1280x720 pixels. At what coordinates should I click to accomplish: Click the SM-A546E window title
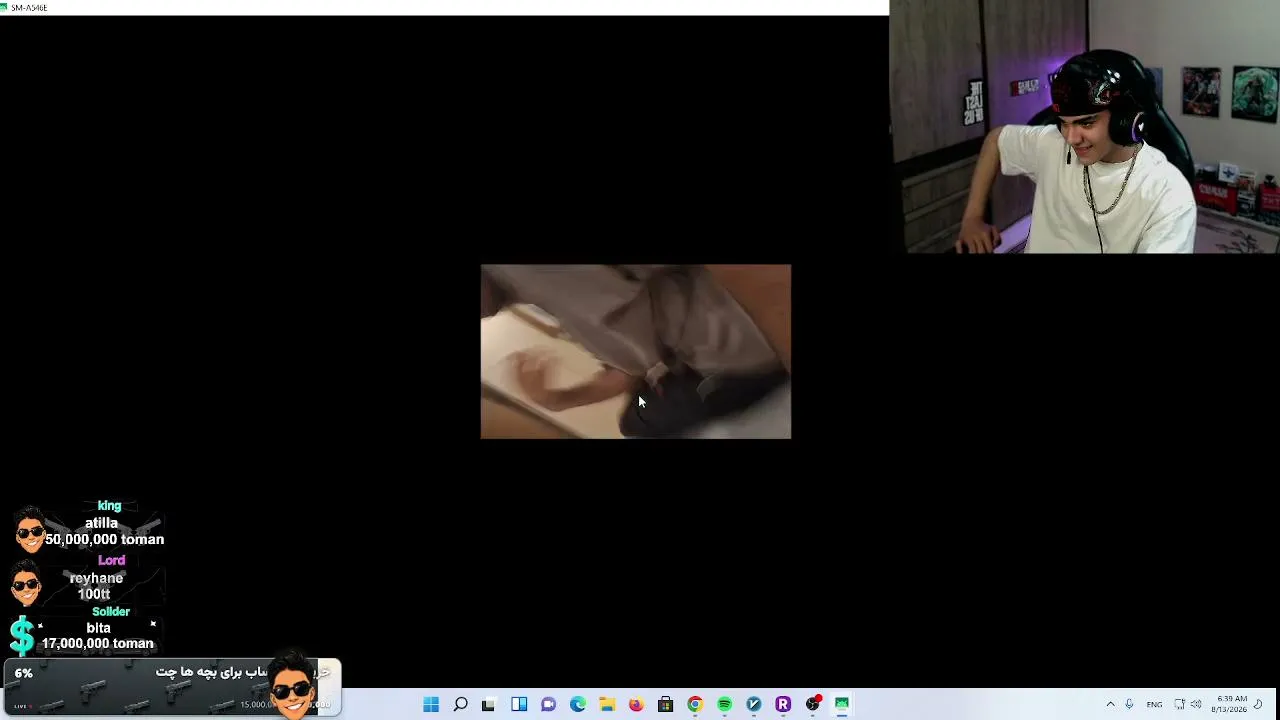point(30,7)
